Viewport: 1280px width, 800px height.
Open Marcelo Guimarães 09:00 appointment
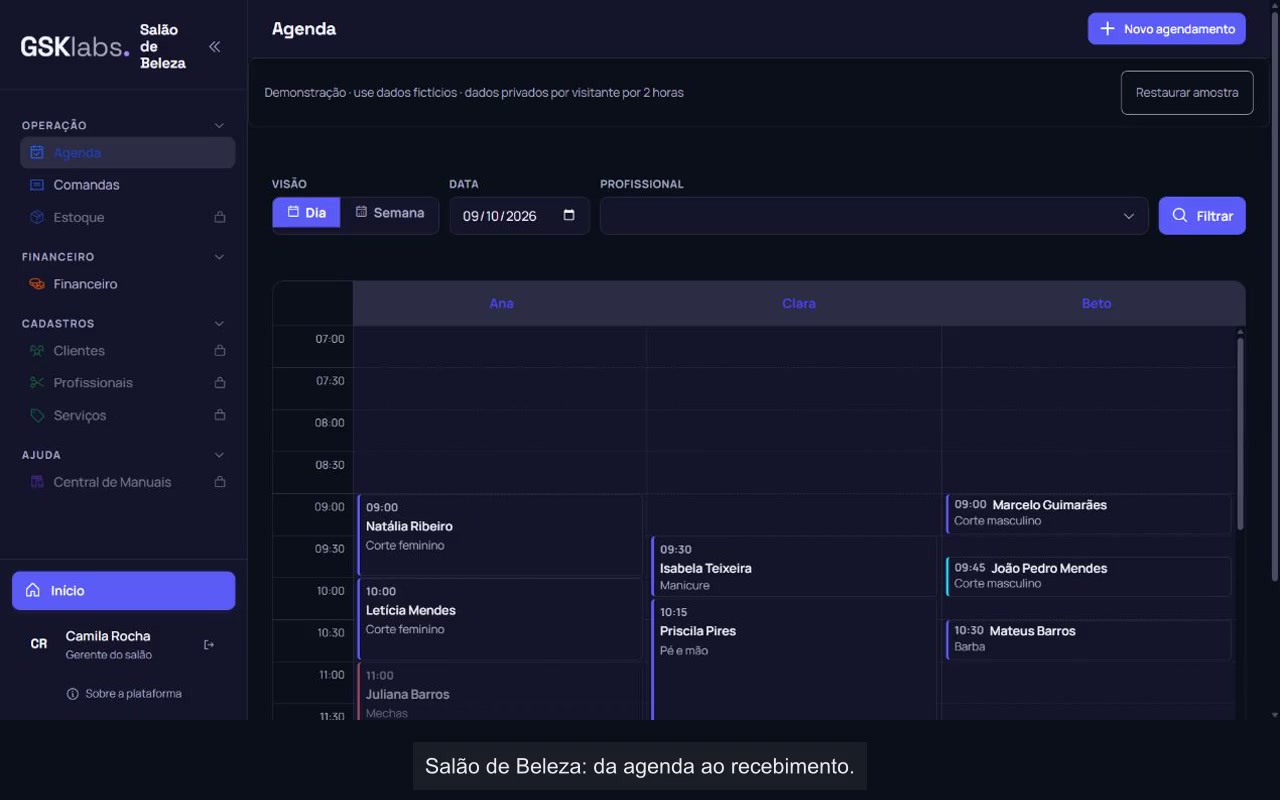coord(1088,514)
